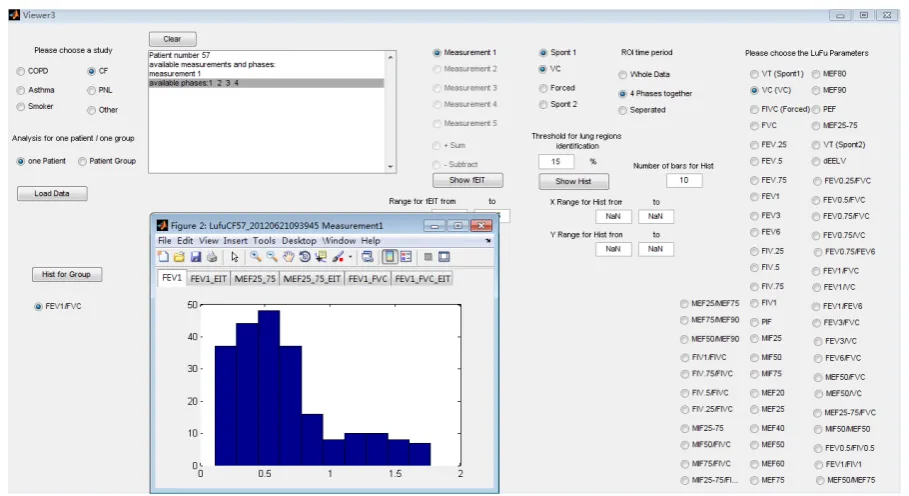Close the Figure 2 window

tap(481, 225)
